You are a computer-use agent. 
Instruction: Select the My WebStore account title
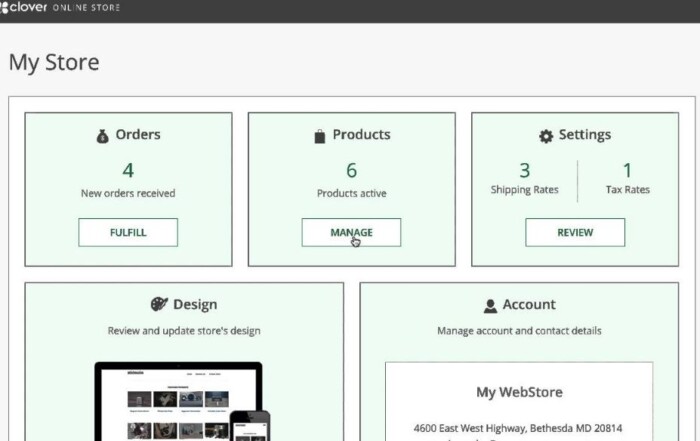[x=519, y=392]
